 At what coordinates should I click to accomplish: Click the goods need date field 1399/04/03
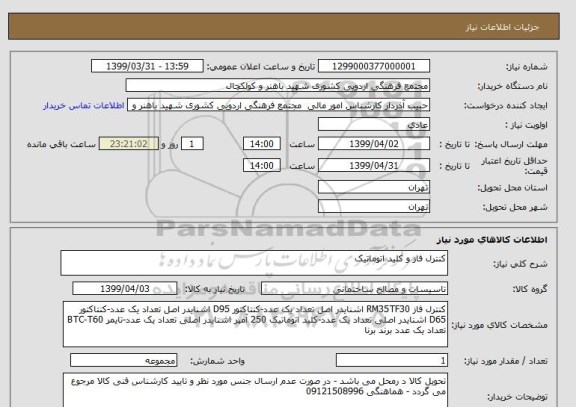point(125,289)
